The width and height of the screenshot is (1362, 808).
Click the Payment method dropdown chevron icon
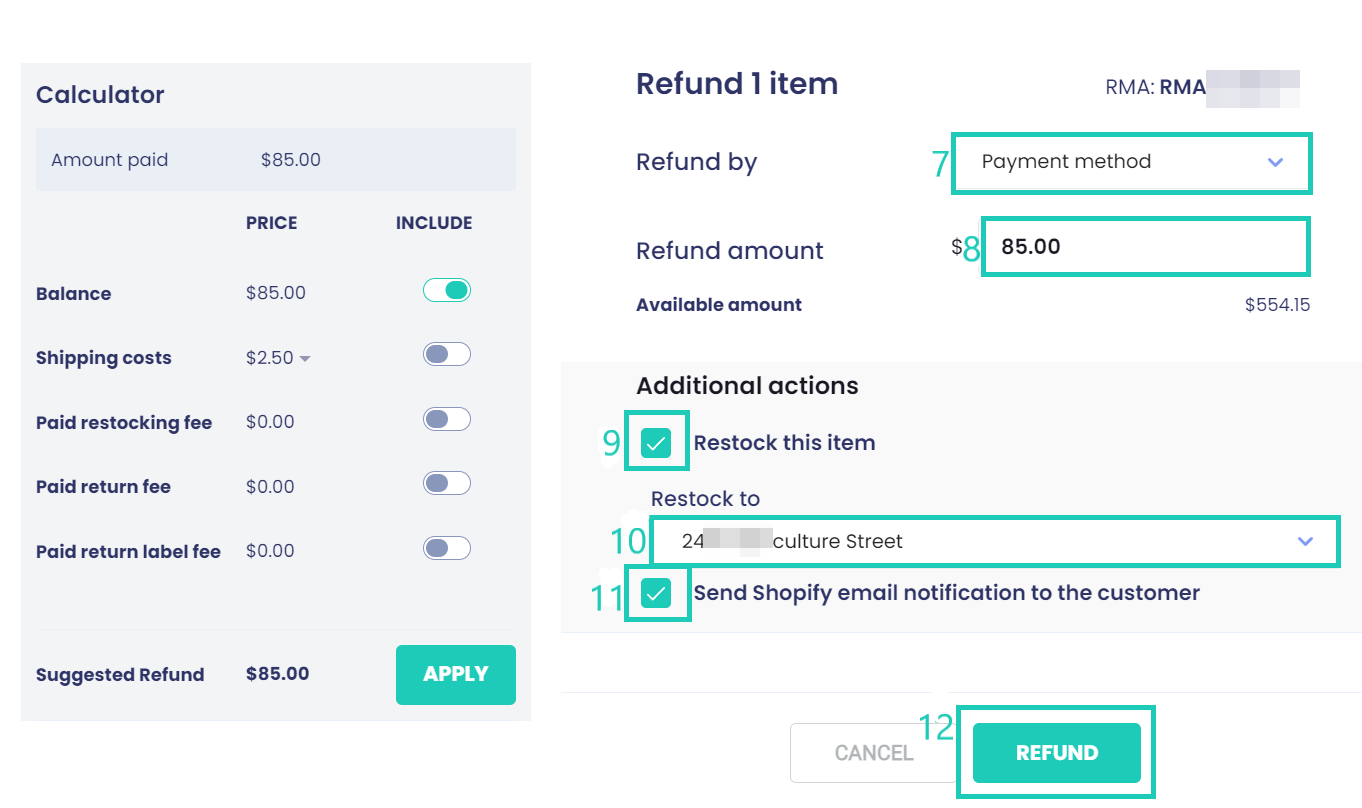(x=1277, y=162)
